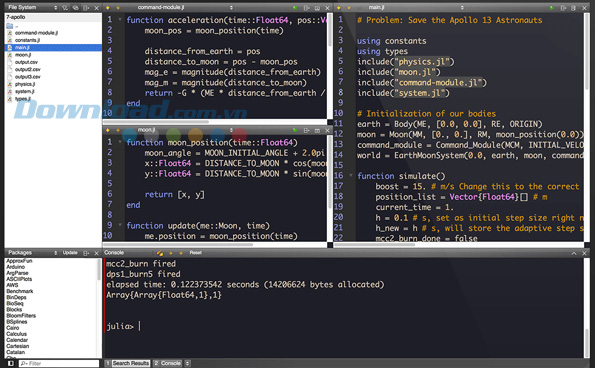Open moon.jl in the file tree
The image size is (595, 368).
point(54,55)
